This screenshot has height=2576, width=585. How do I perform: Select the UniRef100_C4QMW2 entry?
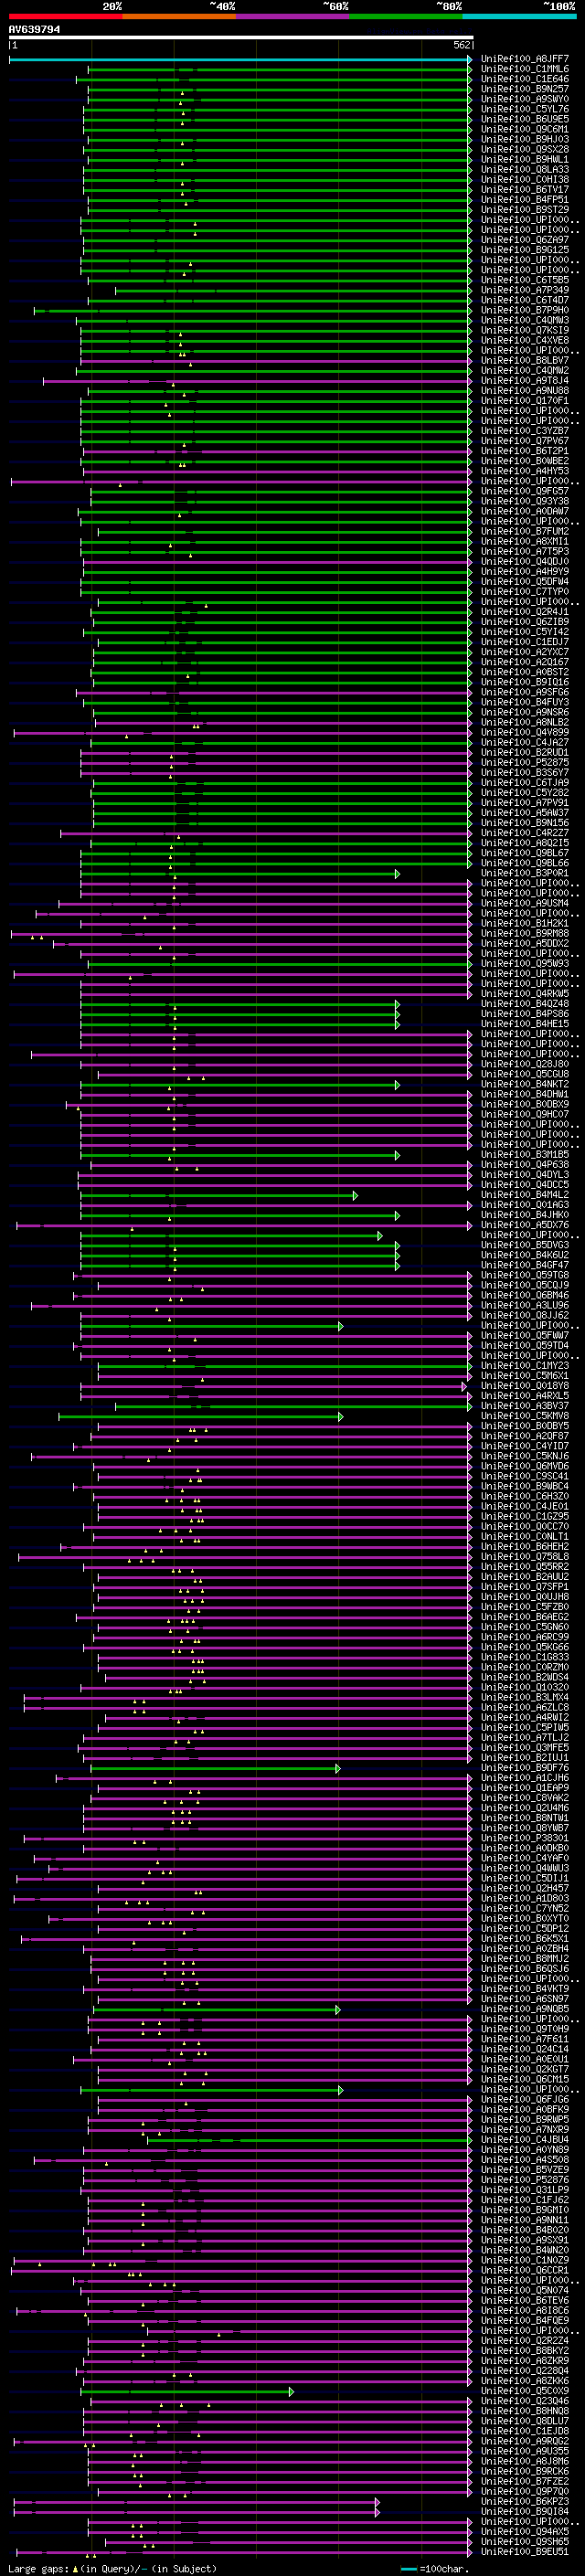pyautogui.click(x=525, y=371)
